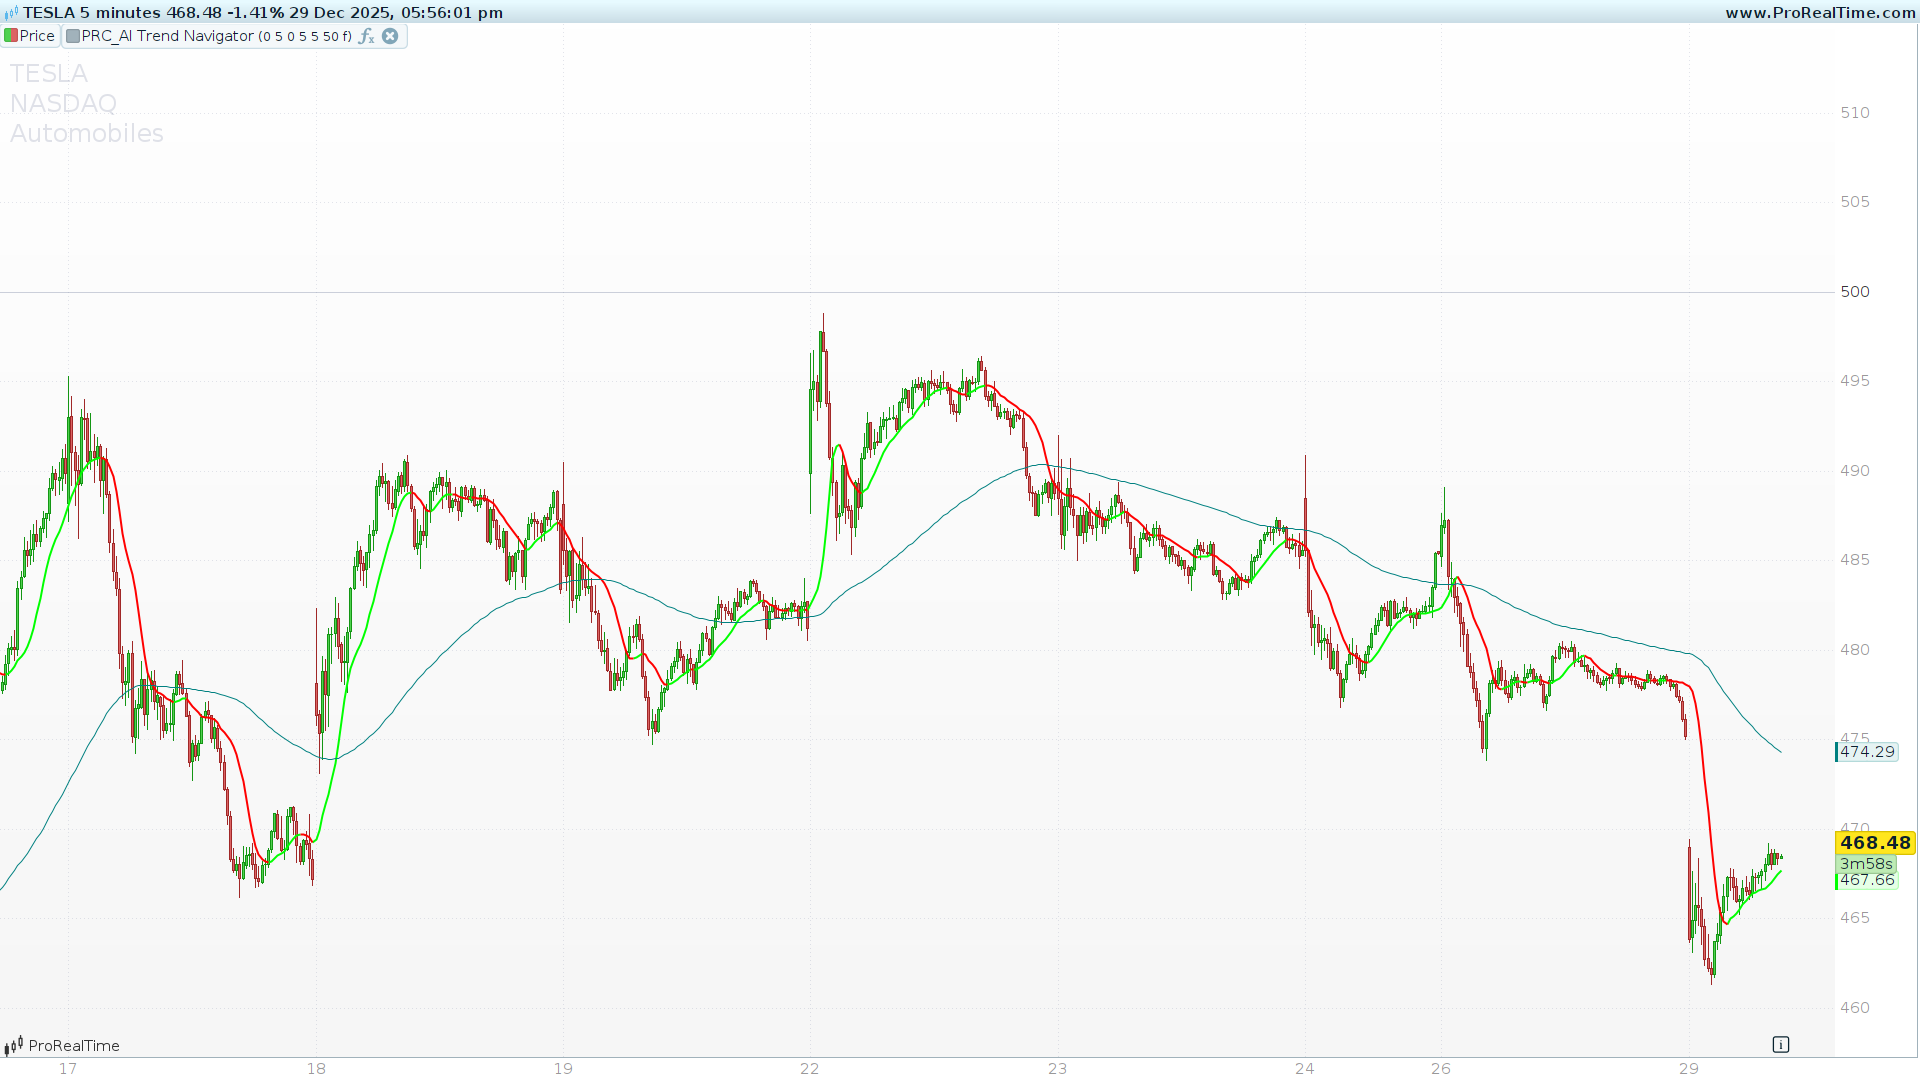Viewport: 1920px width, 1080px height.
Task: Click the 467.66 green indicator value label
Action: pos(1867,880)
